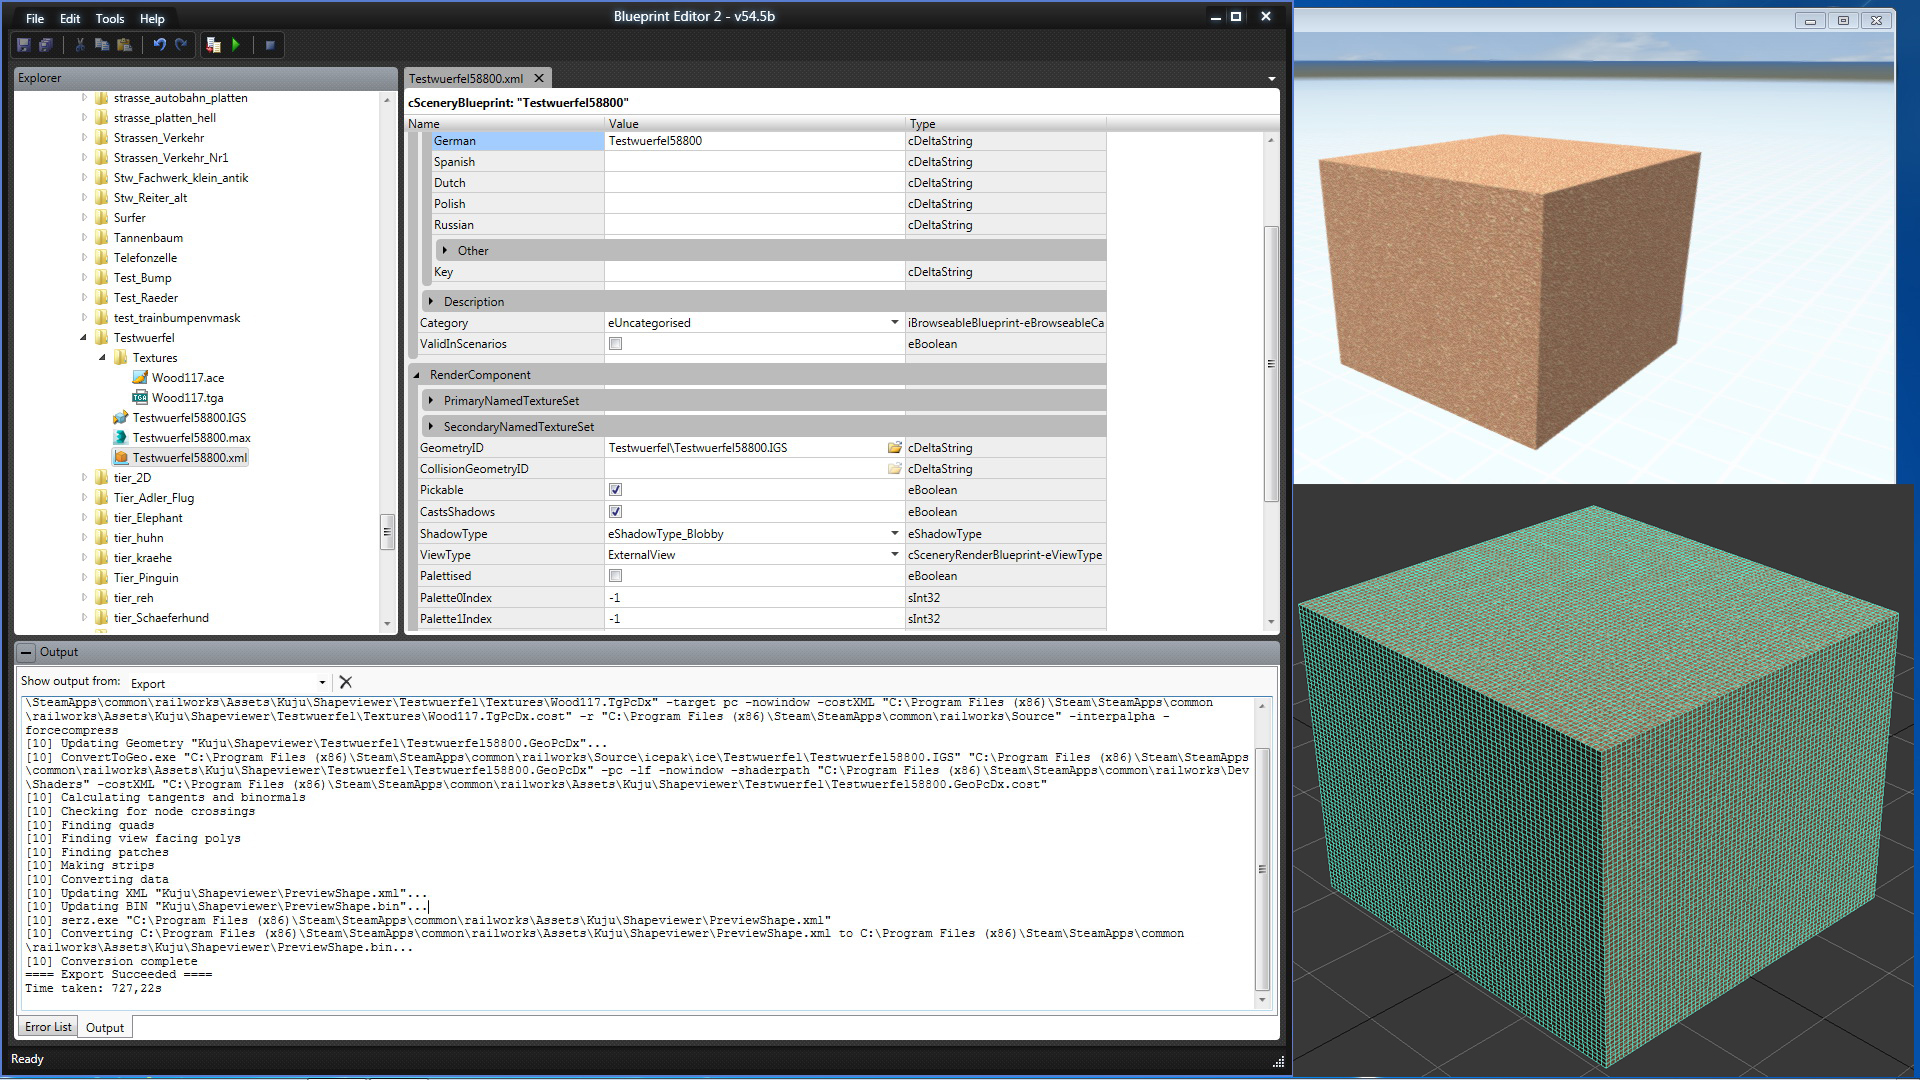
Task: Switch to the Error List tab
Action: tap(48, 1027)
